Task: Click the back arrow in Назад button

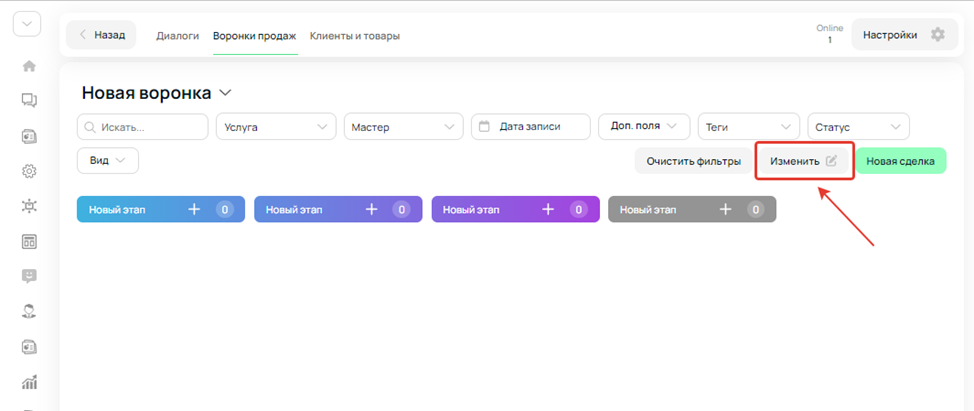Action: point(83,35)
